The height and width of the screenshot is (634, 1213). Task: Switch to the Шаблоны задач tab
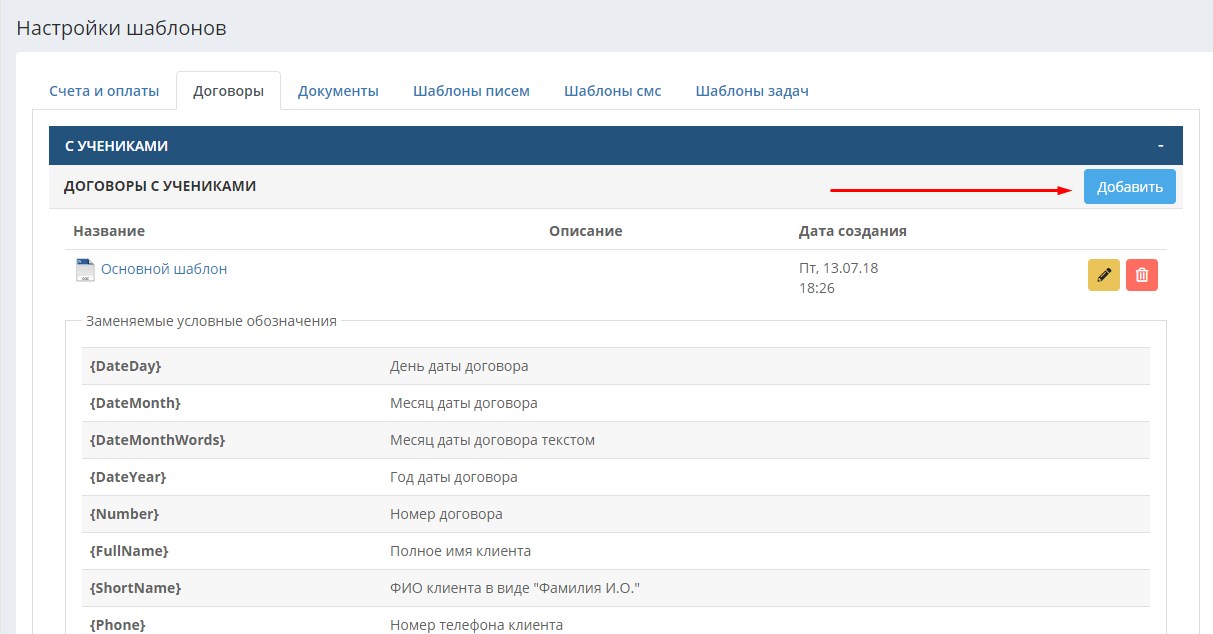click(752, 91)
